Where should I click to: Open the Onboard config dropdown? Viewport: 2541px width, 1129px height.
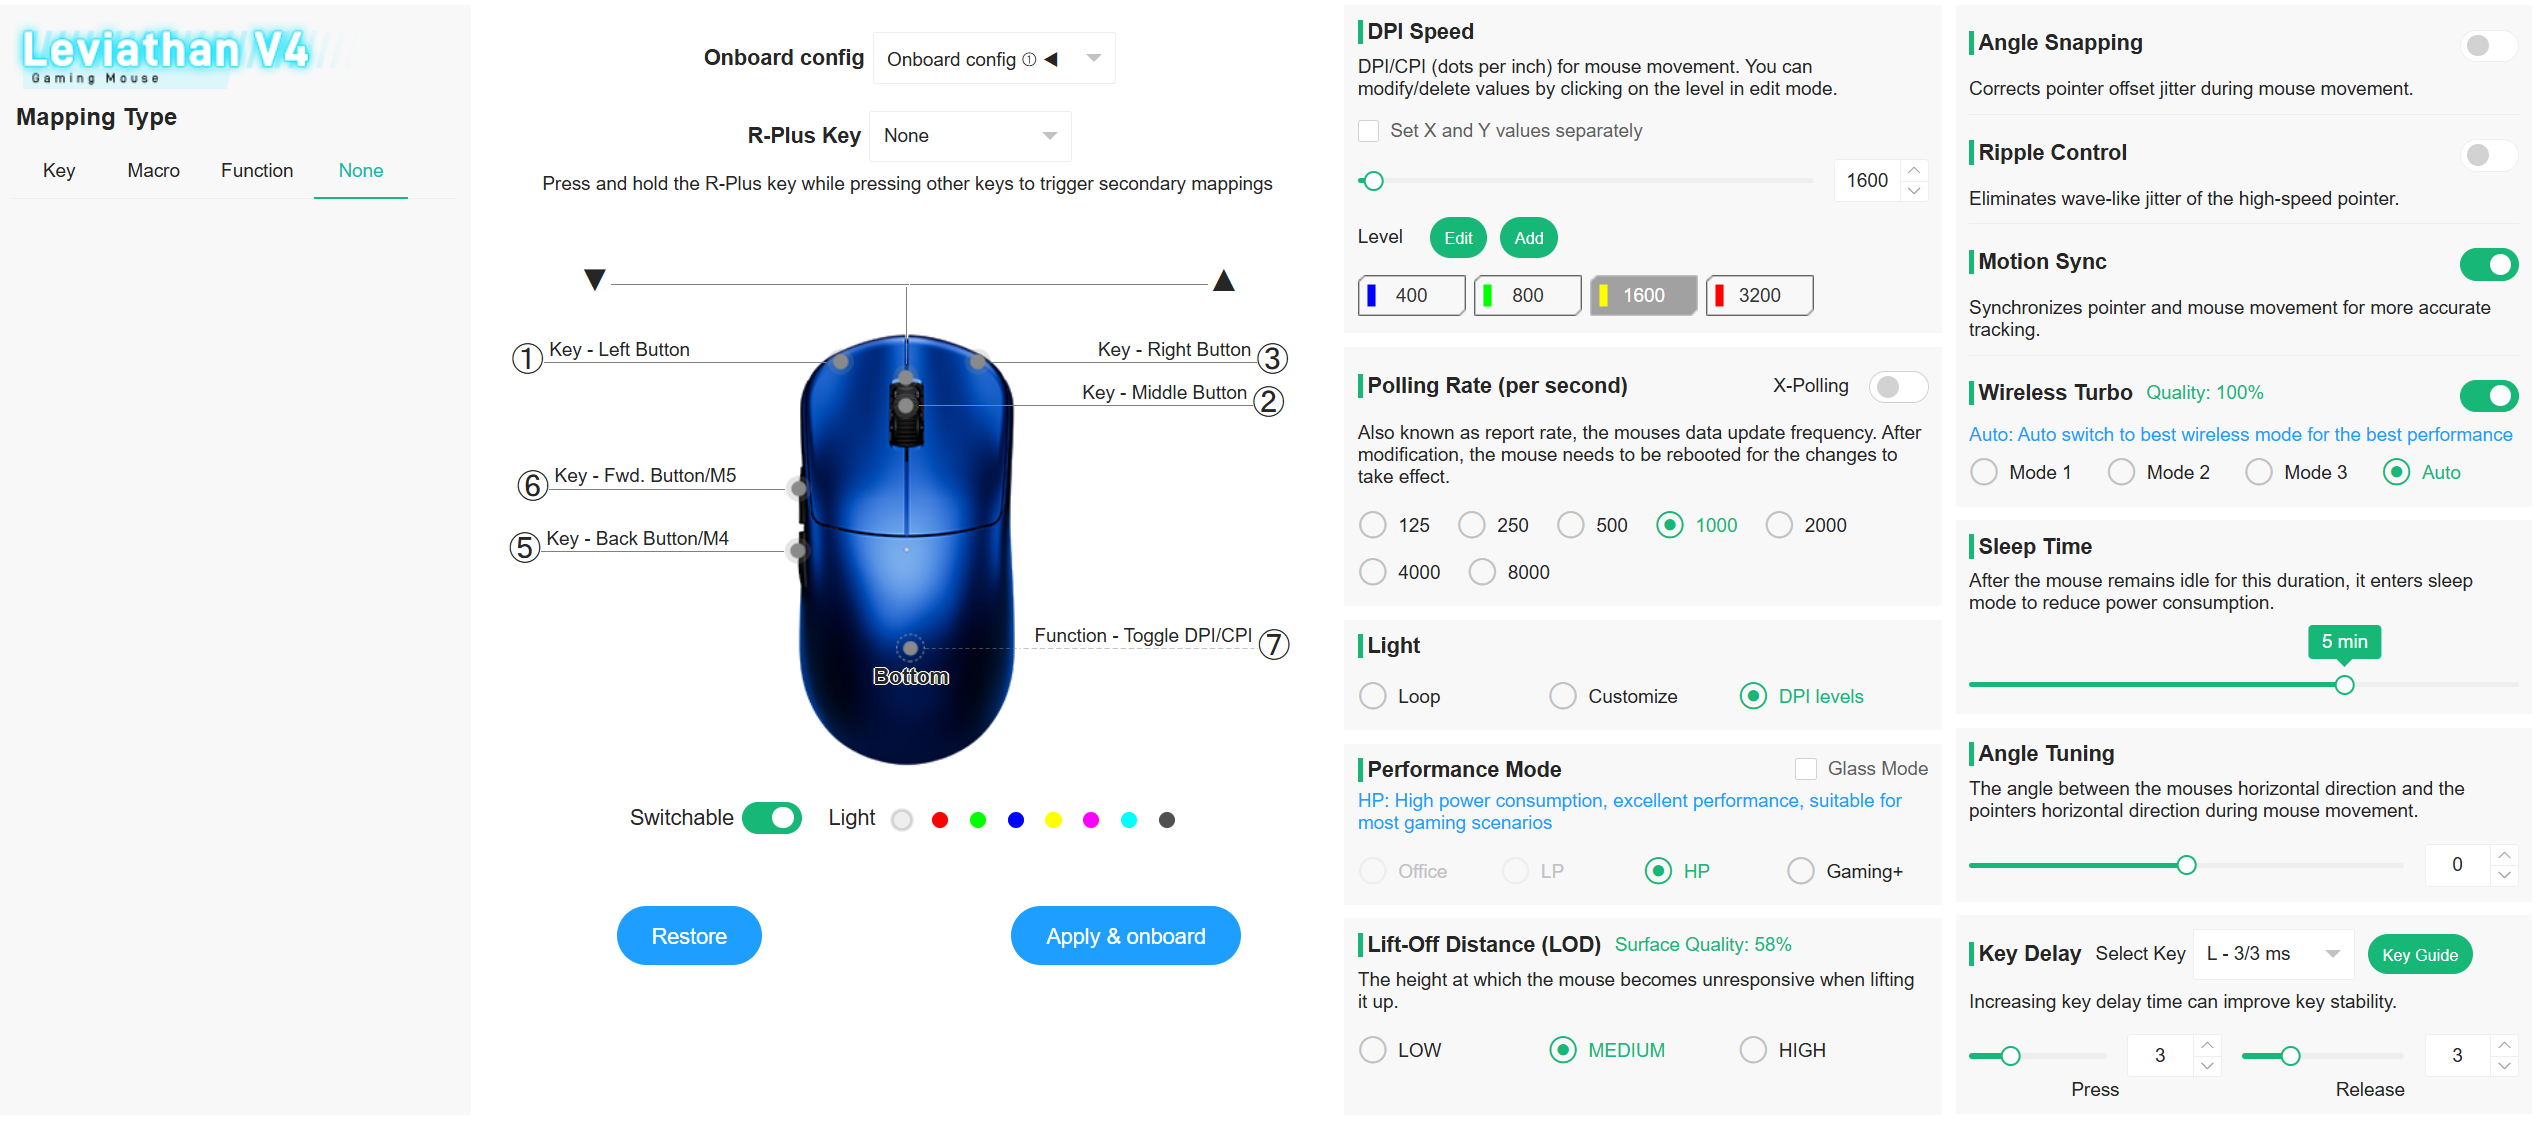tap(994, 58)
